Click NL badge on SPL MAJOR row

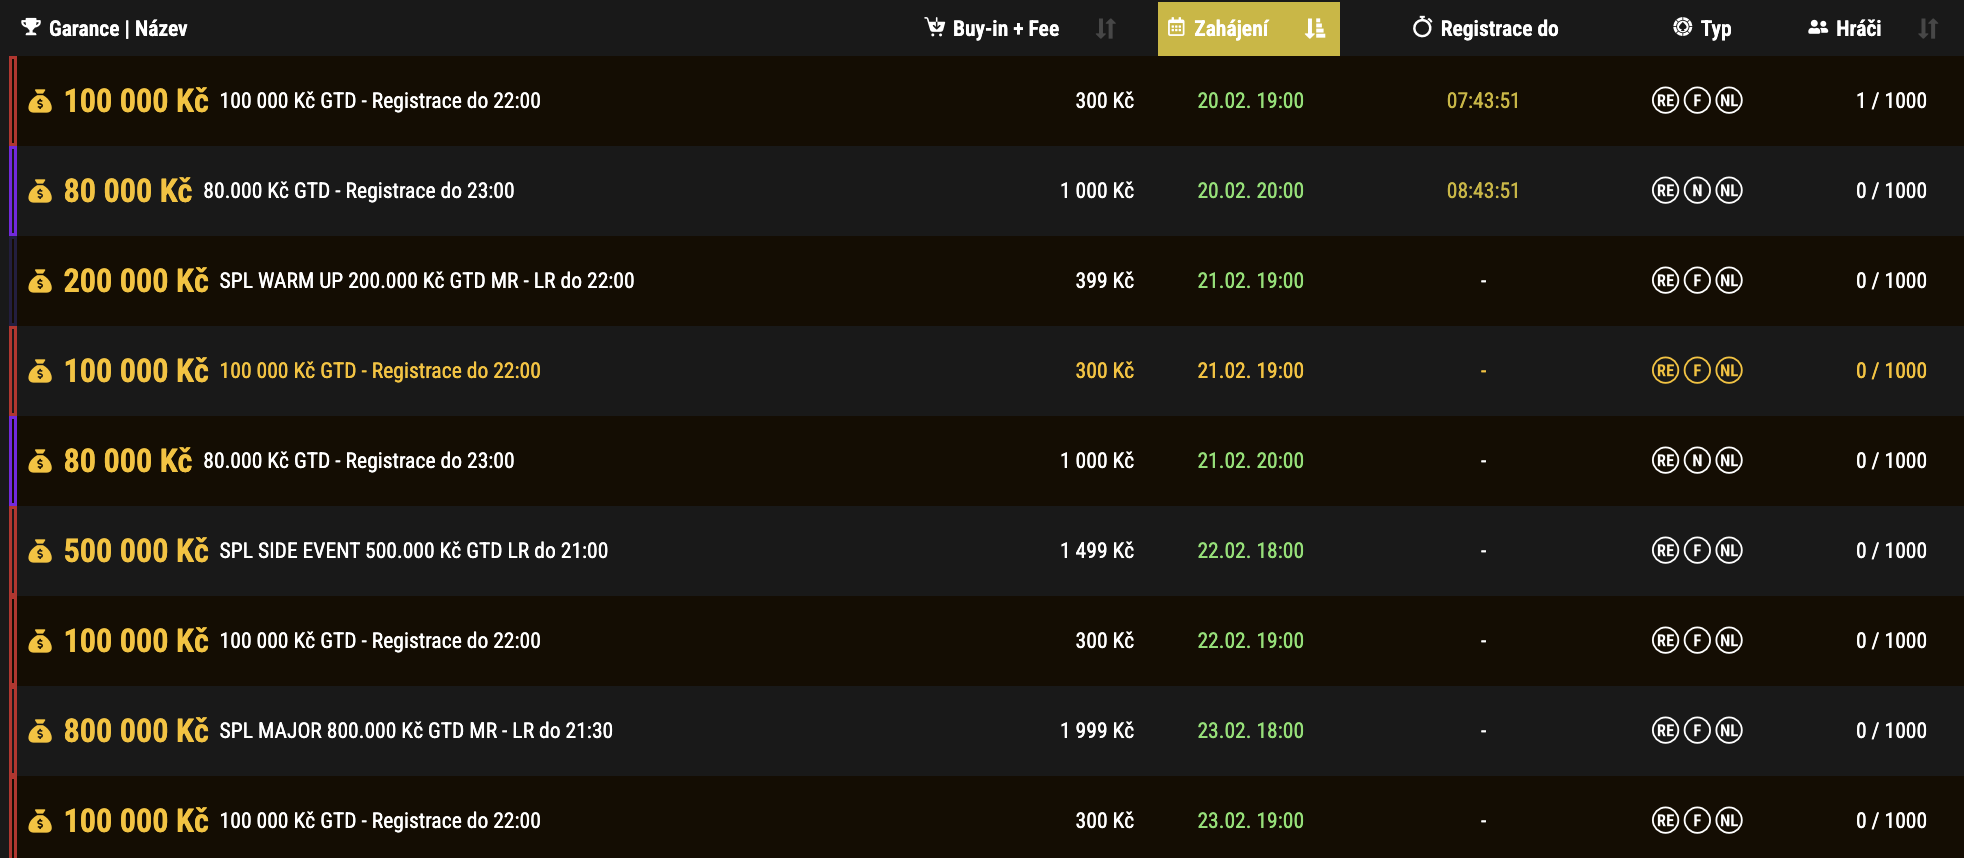(x=1729, y=731)
